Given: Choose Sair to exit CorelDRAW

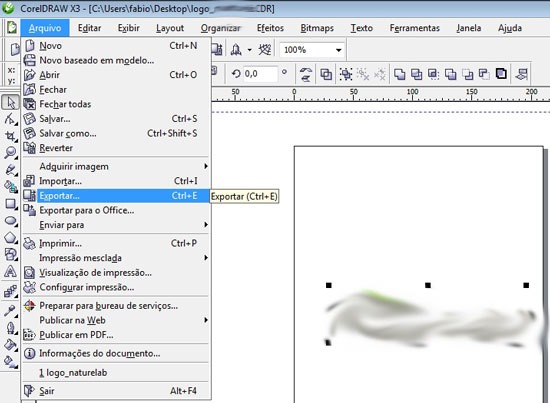Looking at the screenshot, I should click(116, 391).
